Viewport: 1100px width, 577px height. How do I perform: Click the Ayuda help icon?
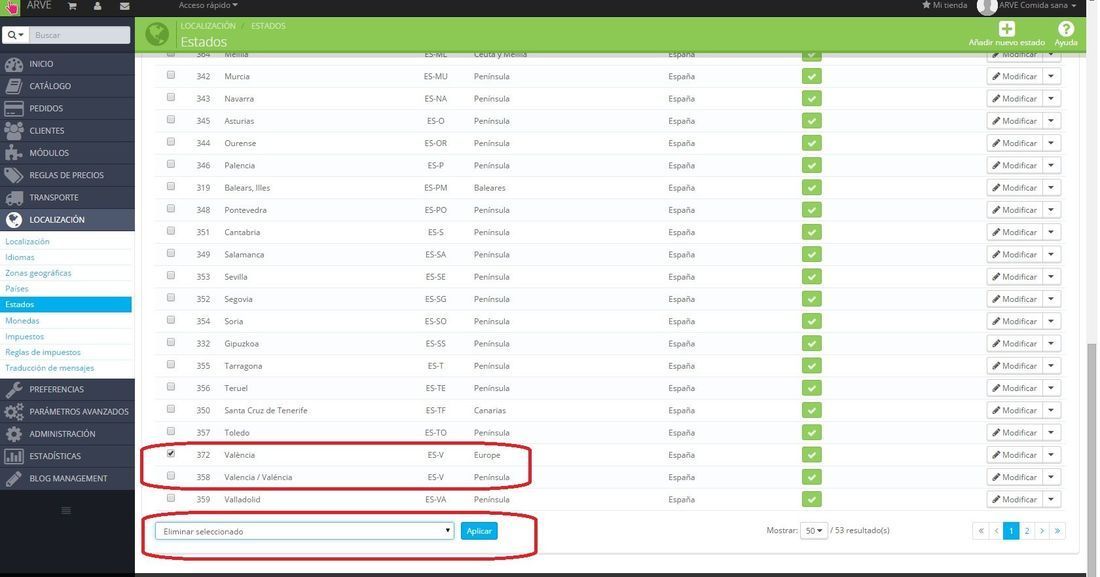tap(1066, 29)
